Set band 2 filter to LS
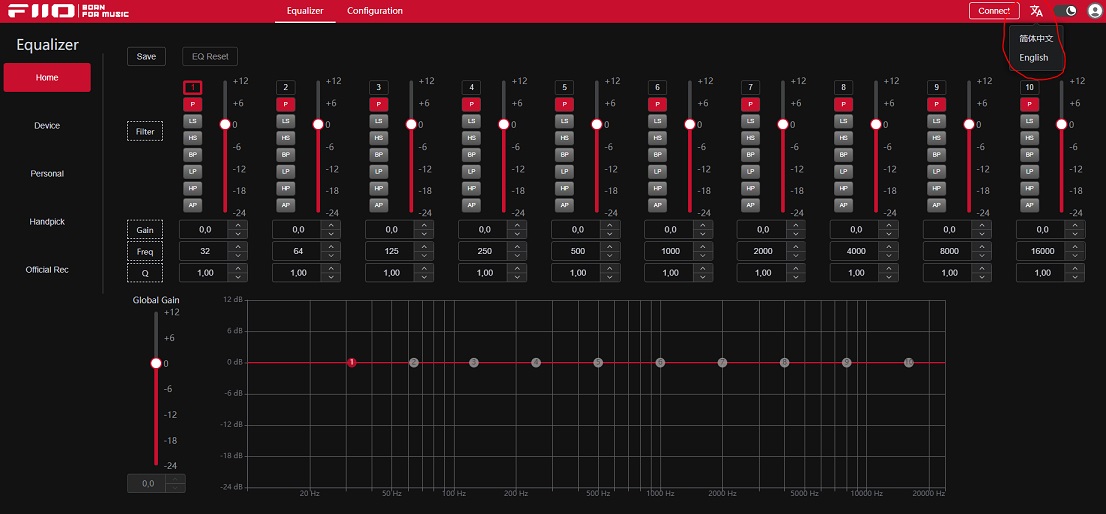 coord(285,121)
